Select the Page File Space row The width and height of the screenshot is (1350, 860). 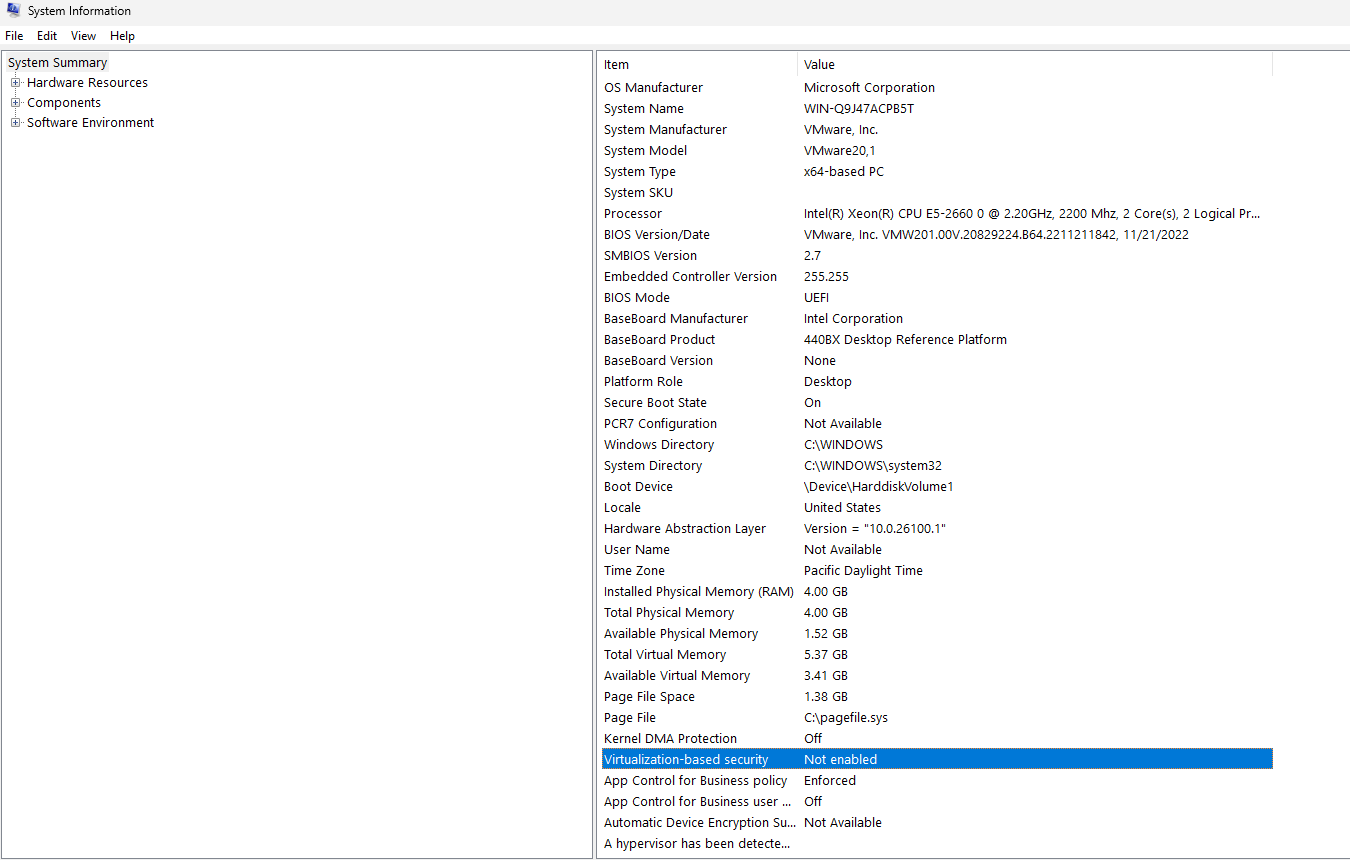937,697
